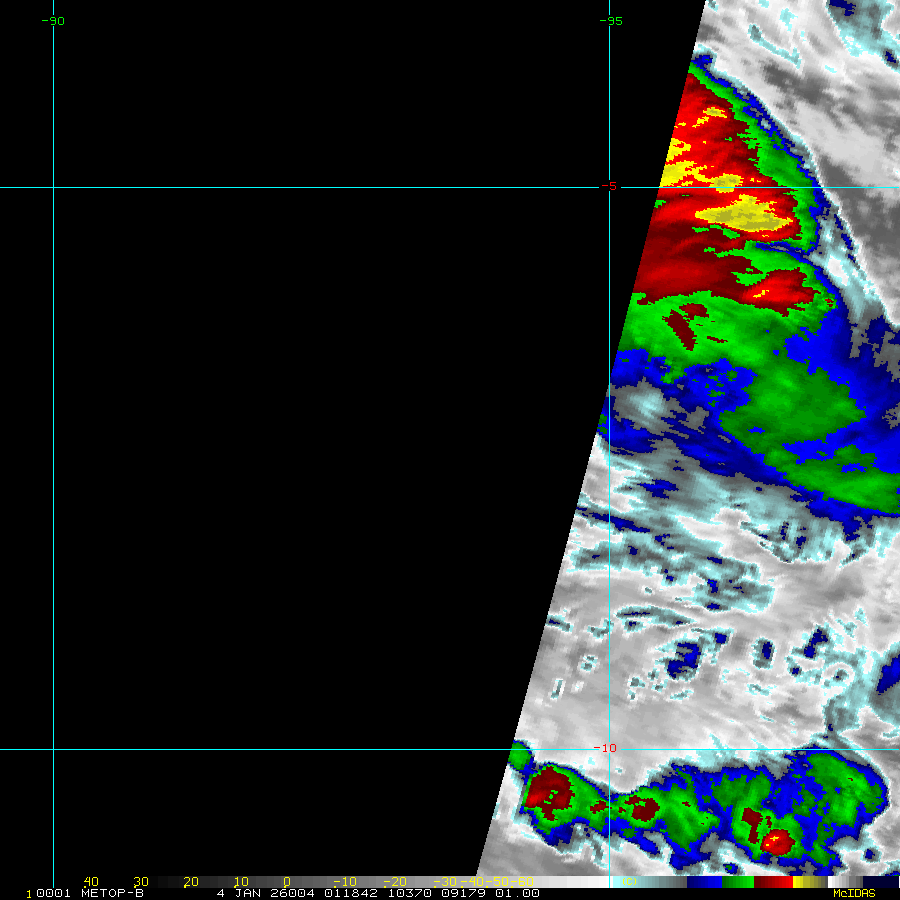The image size is (900, 900).
Task: Click the 30 mark on temperature scale
Action: tap(141, 882)
